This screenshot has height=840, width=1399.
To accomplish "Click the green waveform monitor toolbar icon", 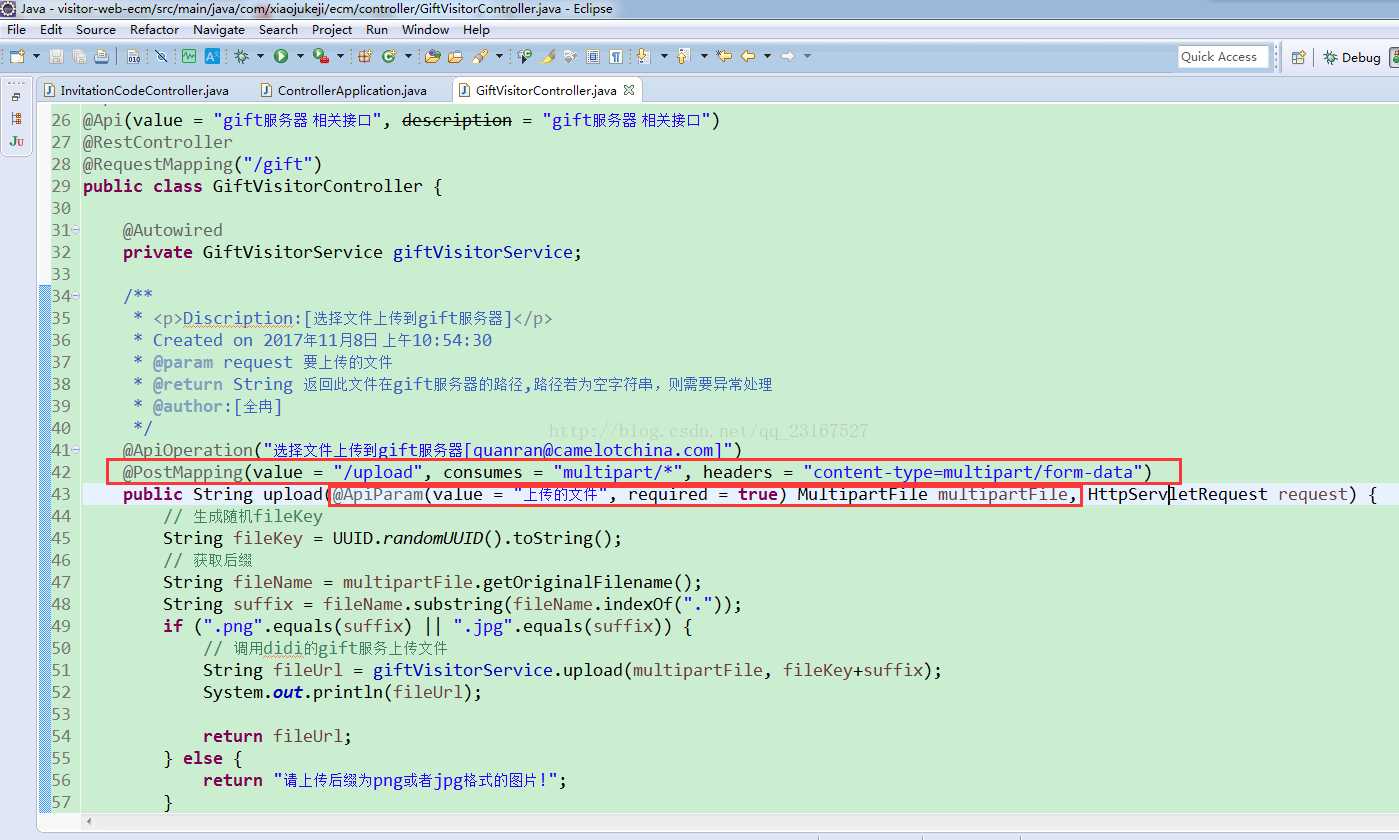I will click(x=189, y=56).
